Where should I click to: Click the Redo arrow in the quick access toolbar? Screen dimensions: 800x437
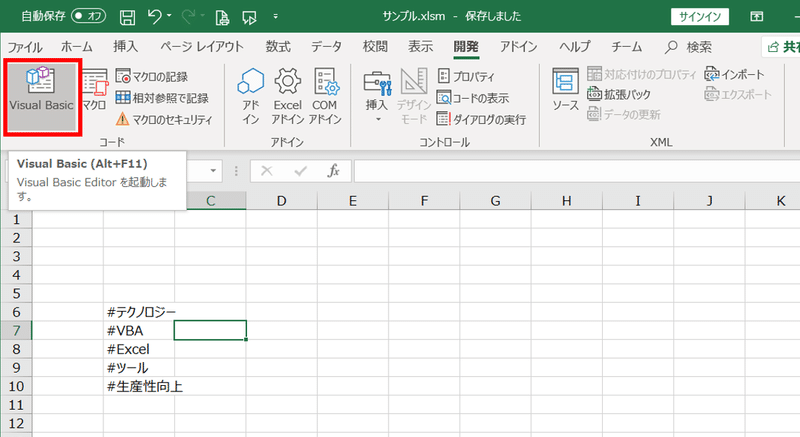[188, 16]
